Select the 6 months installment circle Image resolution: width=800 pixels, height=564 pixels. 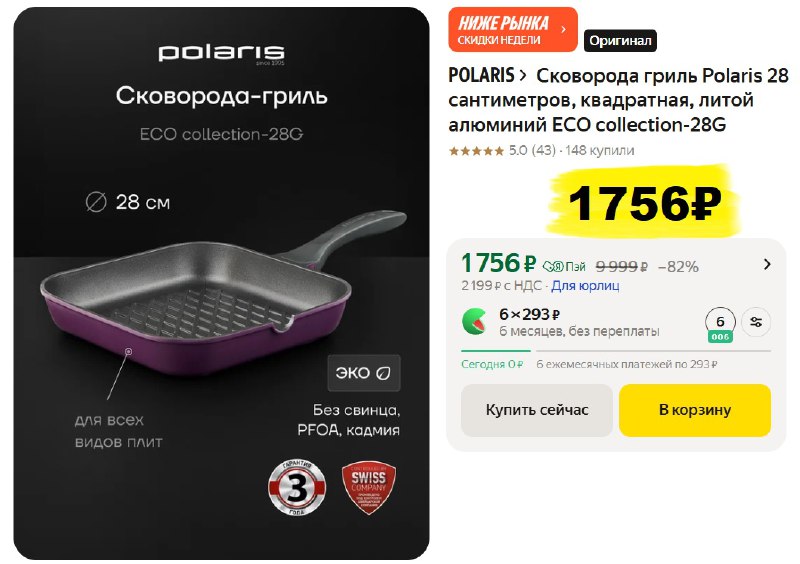click(x=720, y=323)
